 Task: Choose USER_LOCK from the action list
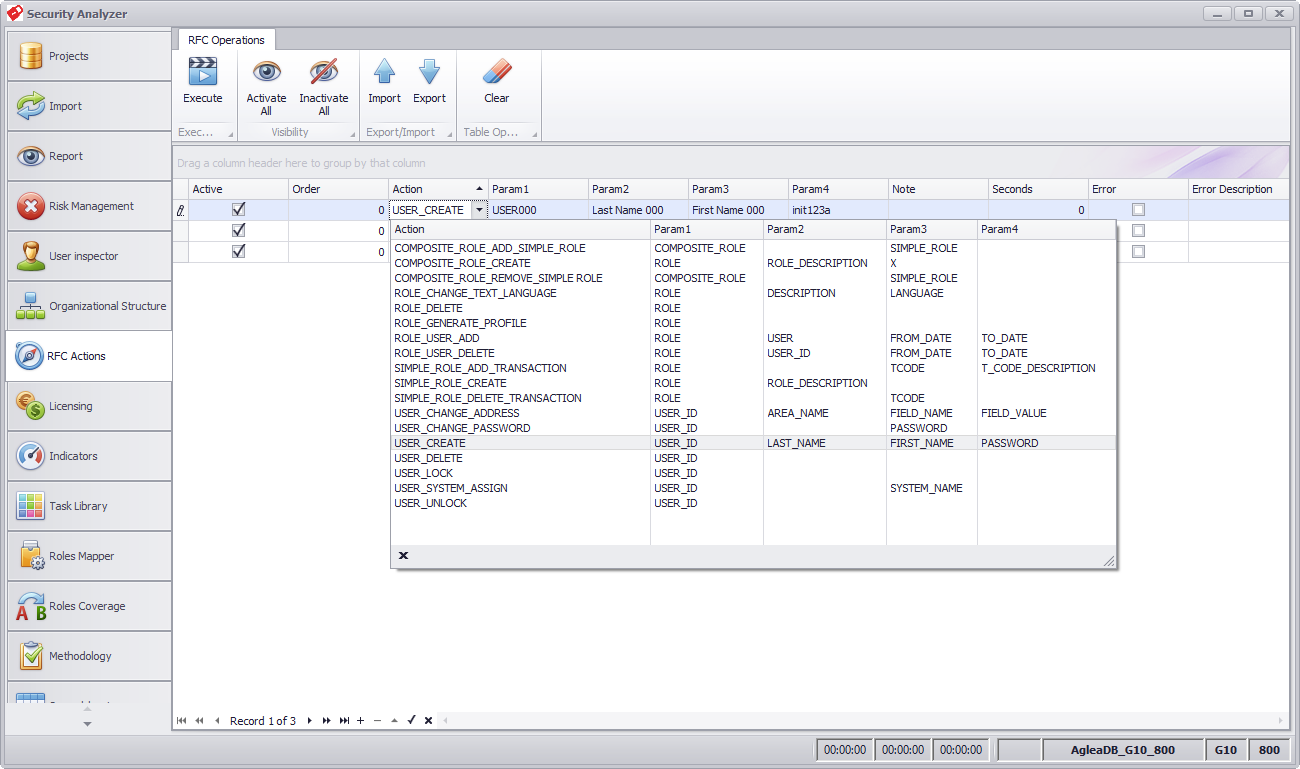pos(424,473)
